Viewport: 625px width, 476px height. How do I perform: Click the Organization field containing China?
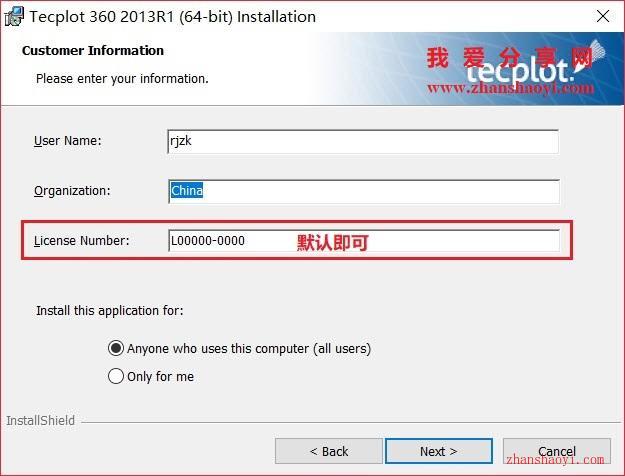[364, 191]
